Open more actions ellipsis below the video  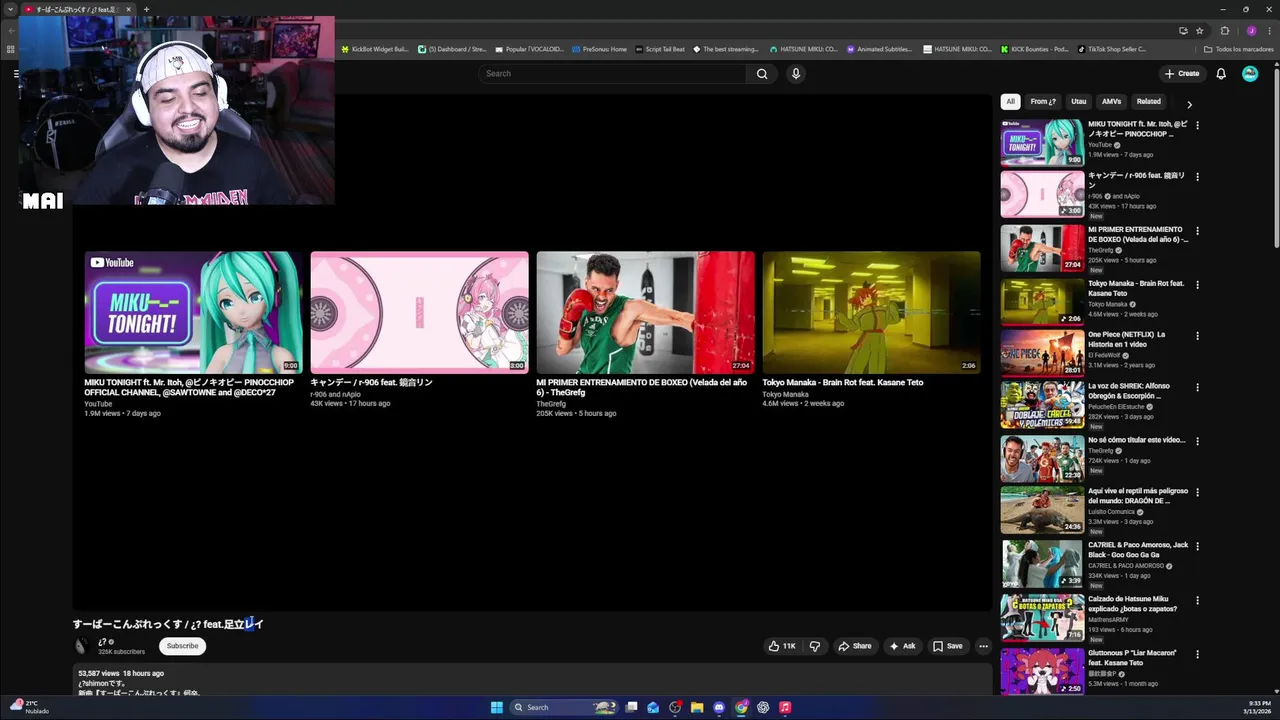pyautogui.click(x=983, y=646)
